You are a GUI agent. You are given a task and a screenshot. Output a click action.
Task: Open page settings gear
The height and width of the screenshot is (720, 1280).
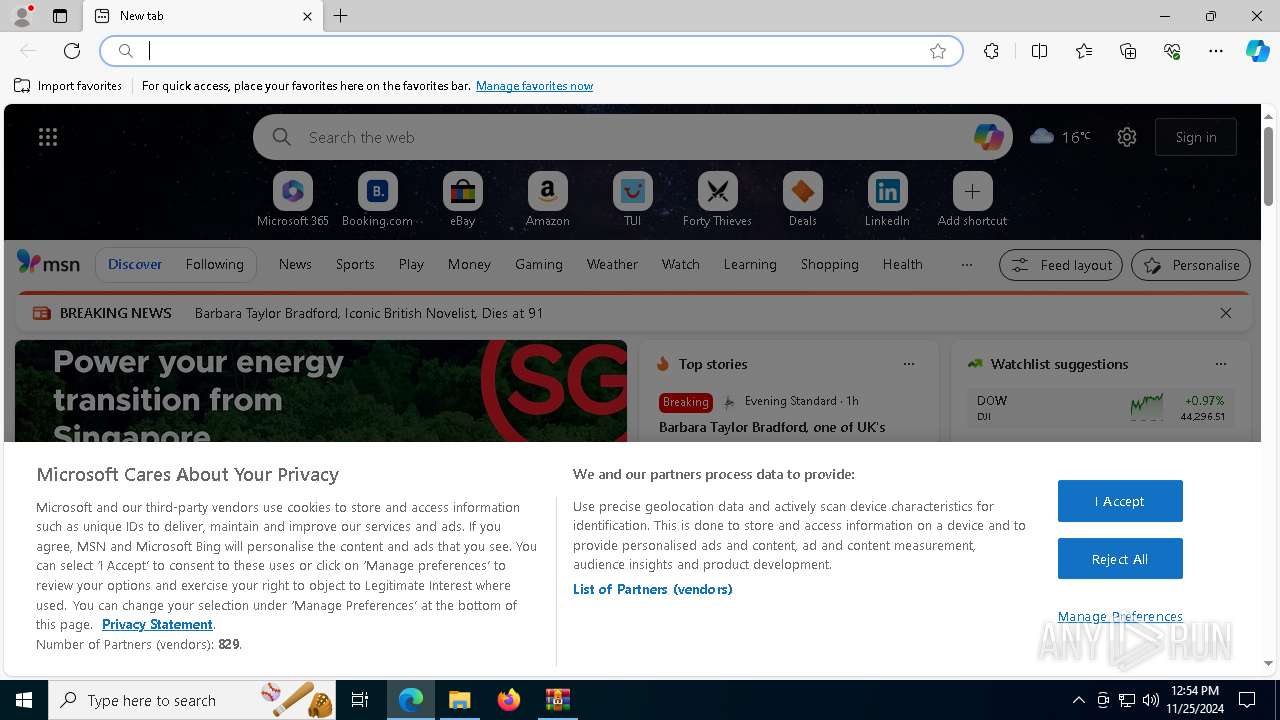click(x=1127, y=137)
